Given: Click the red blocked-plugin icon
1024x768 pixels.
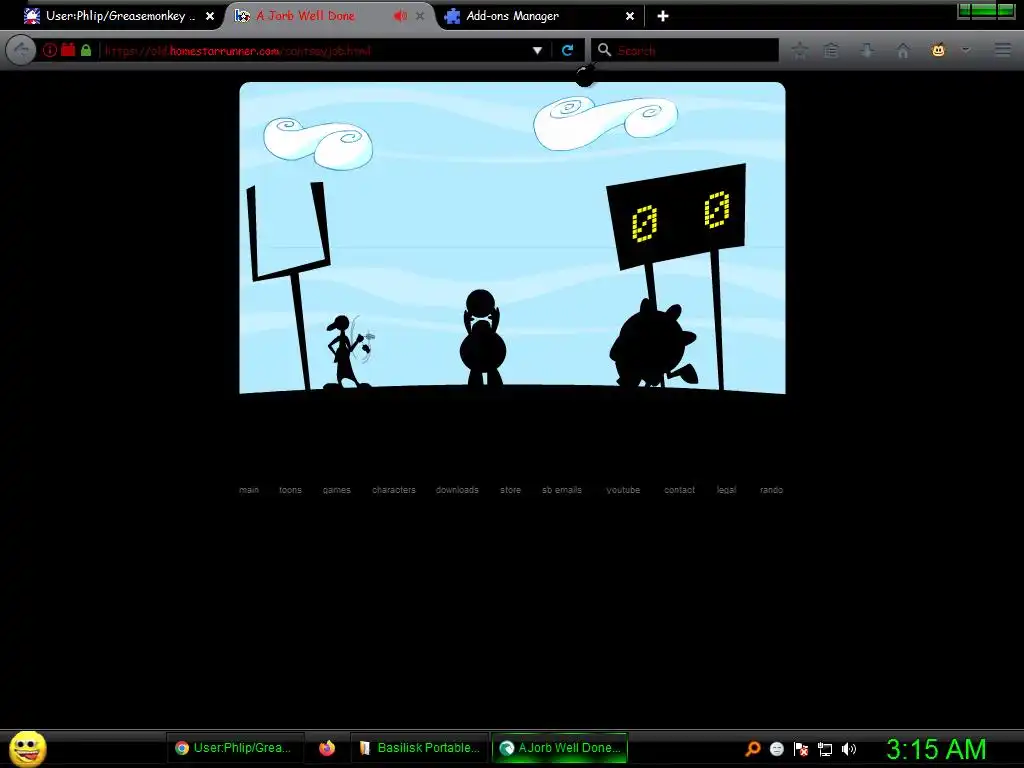Looking at the screenshot, I should [x=68, y=50].
